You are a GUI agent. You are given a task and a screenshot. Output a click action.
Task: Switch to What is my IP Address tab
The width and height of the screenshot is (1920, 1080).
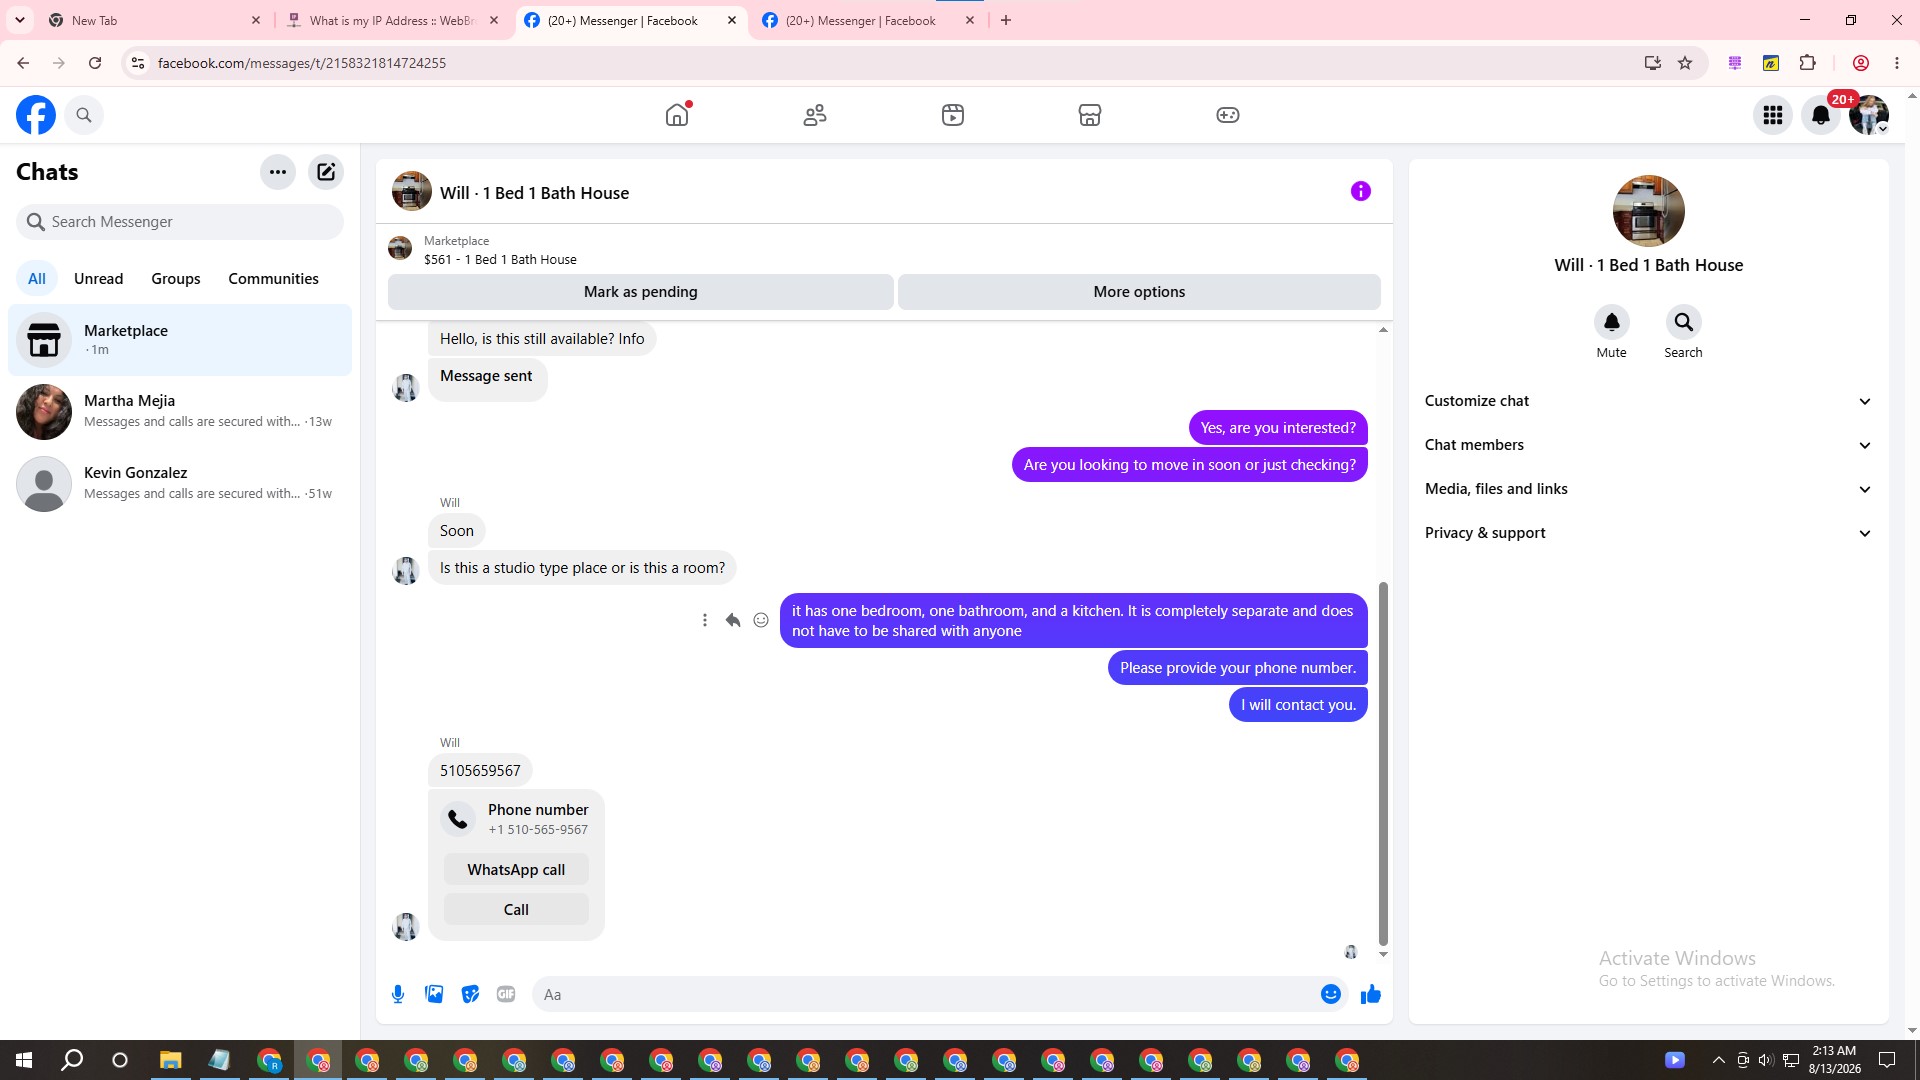(x=392, y=20)
